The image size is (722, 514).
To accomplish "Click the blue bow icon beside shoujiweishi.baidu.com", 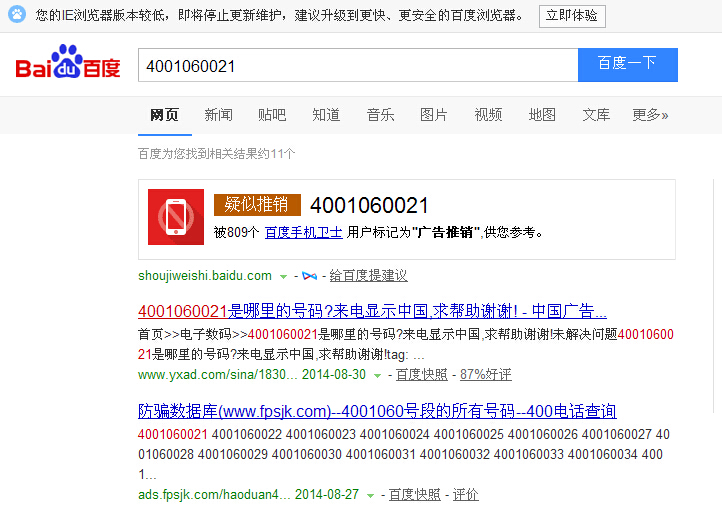I will 310,276.
